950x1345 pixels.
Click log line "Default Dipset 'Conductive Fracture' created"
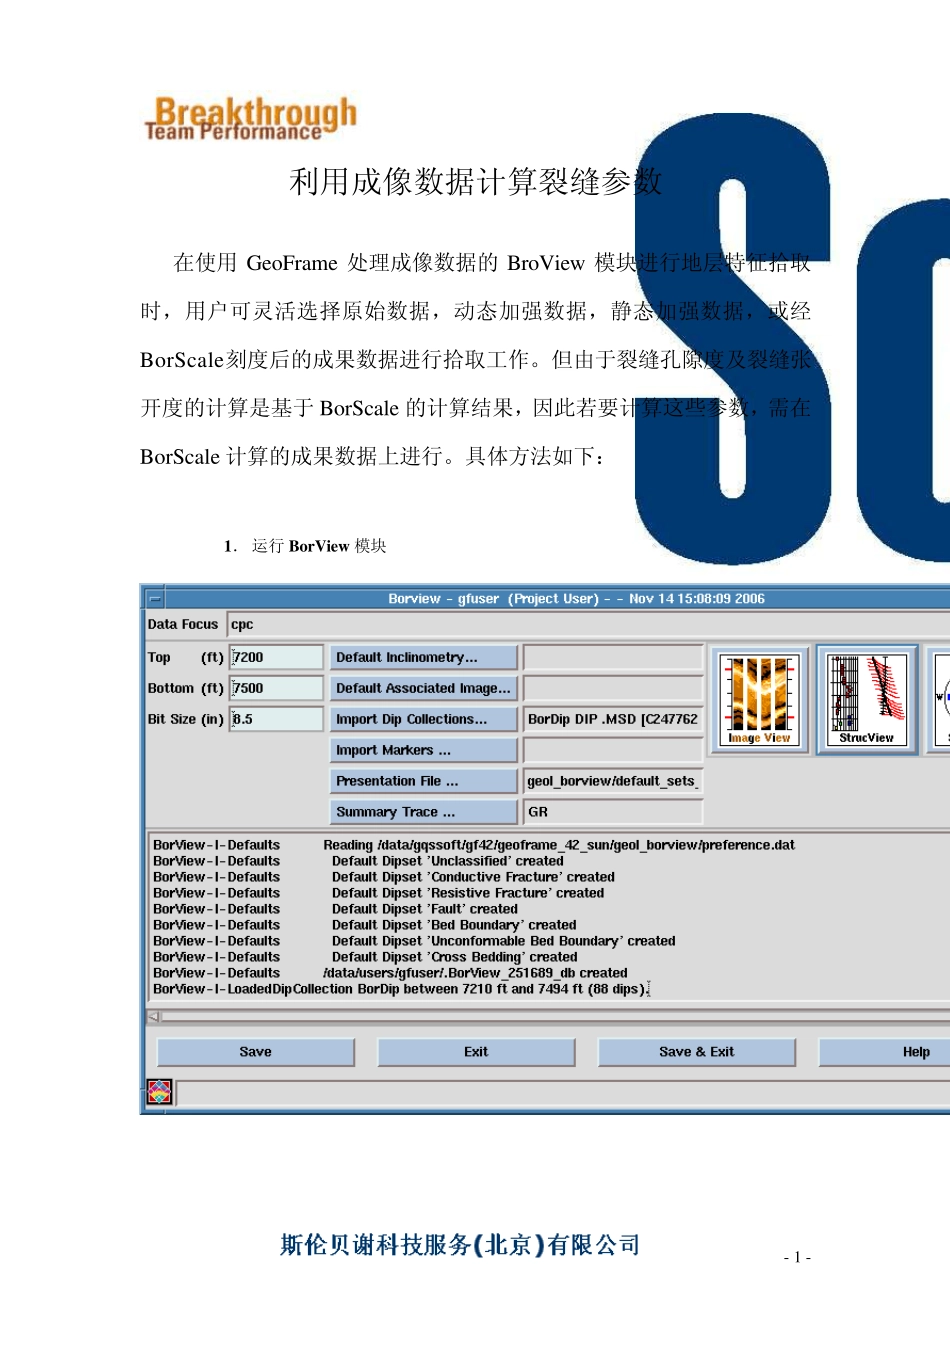pyautogui.click(x=384, y=877)
